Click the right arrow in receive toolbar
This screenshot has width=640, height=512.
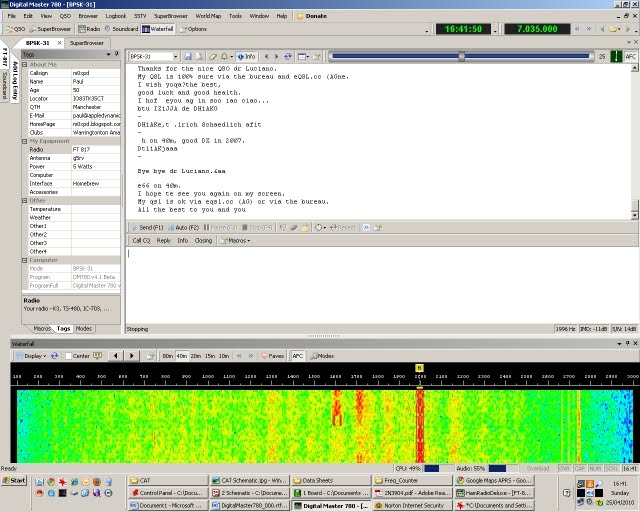point(276,57)
